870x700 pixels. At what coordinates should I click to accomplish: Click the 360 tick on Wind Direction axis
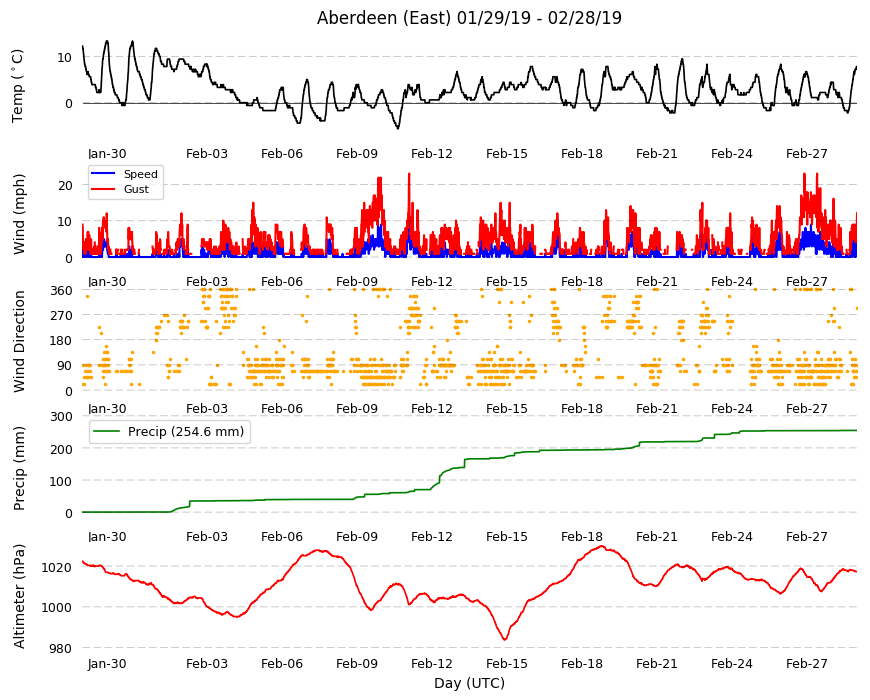tap(62, 291)
